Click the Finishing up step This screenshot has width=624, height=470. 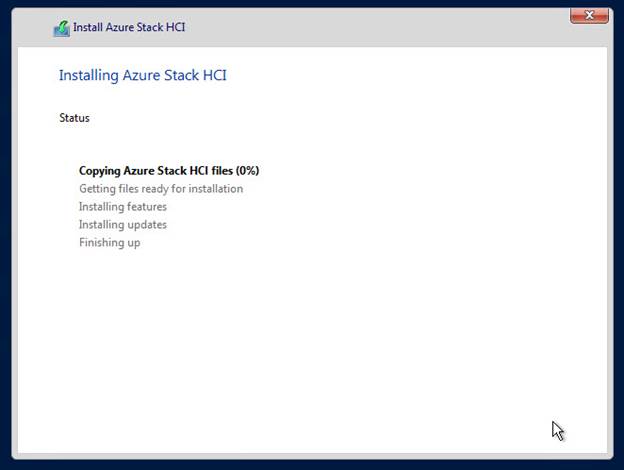pyautogui.click(x=109, y=242)
